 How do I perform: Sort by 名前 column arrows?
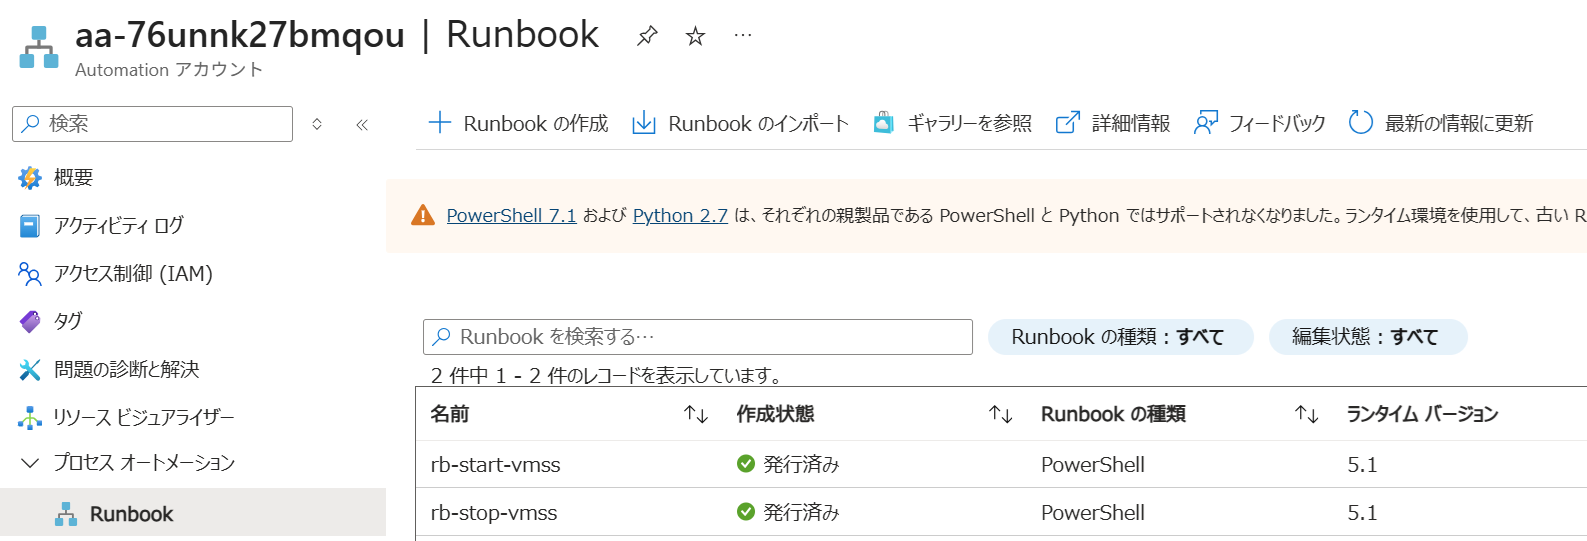696,414
